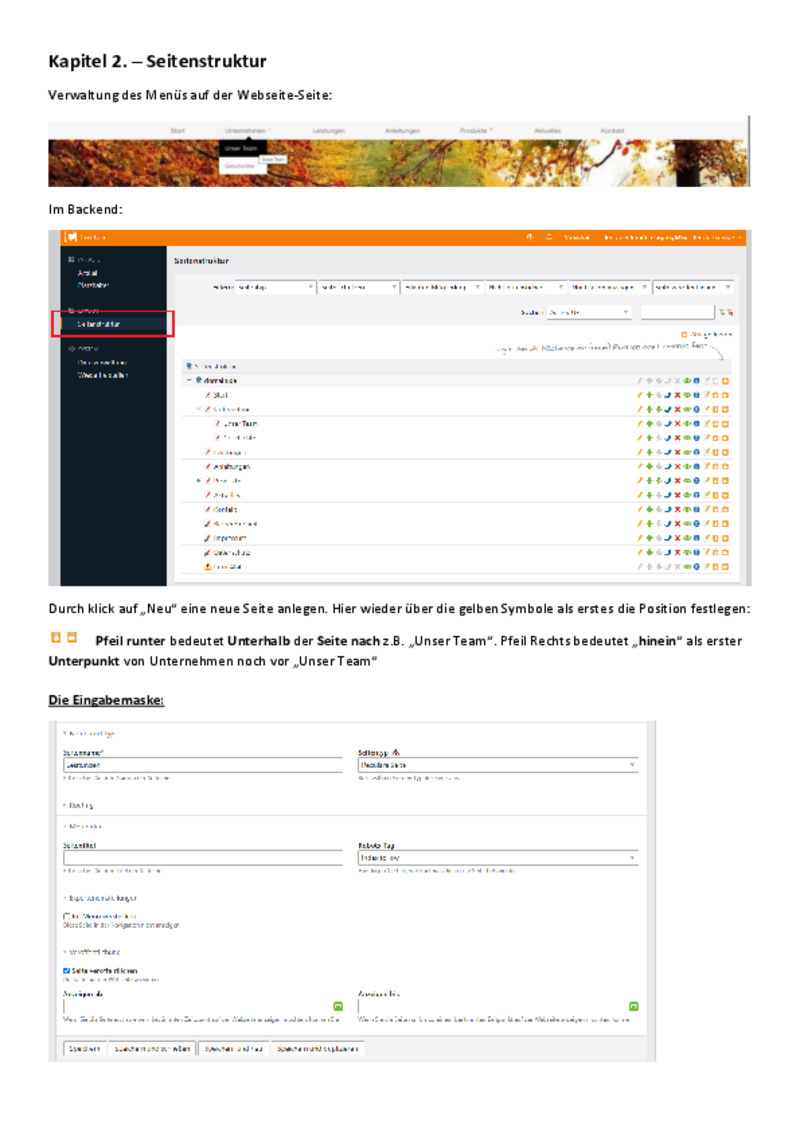Screen dimensions: 800x1132
Task: Open Artikel in backend sidebar
Action: pos(87,273)
